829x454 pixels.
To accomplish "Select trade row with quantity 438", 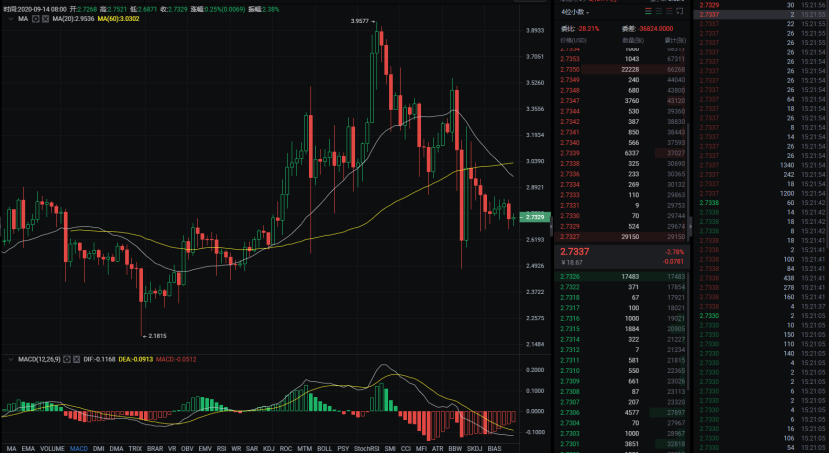I will pos(762,279).
